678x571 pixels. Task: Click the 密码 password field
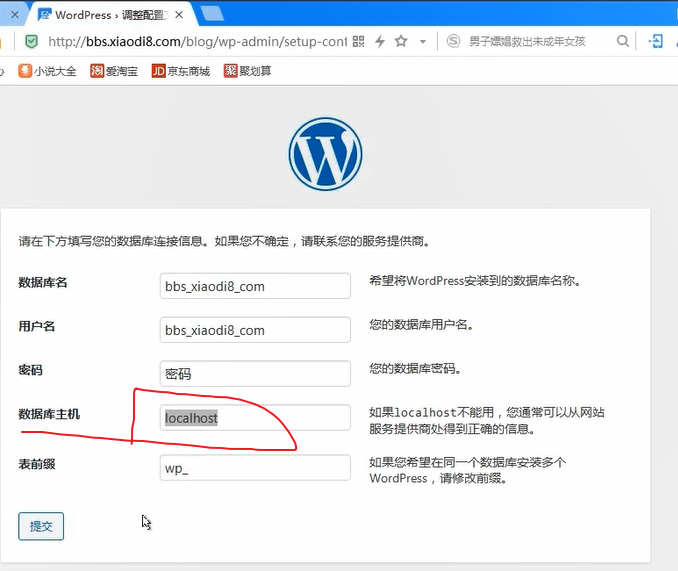(x=255, y=374)
